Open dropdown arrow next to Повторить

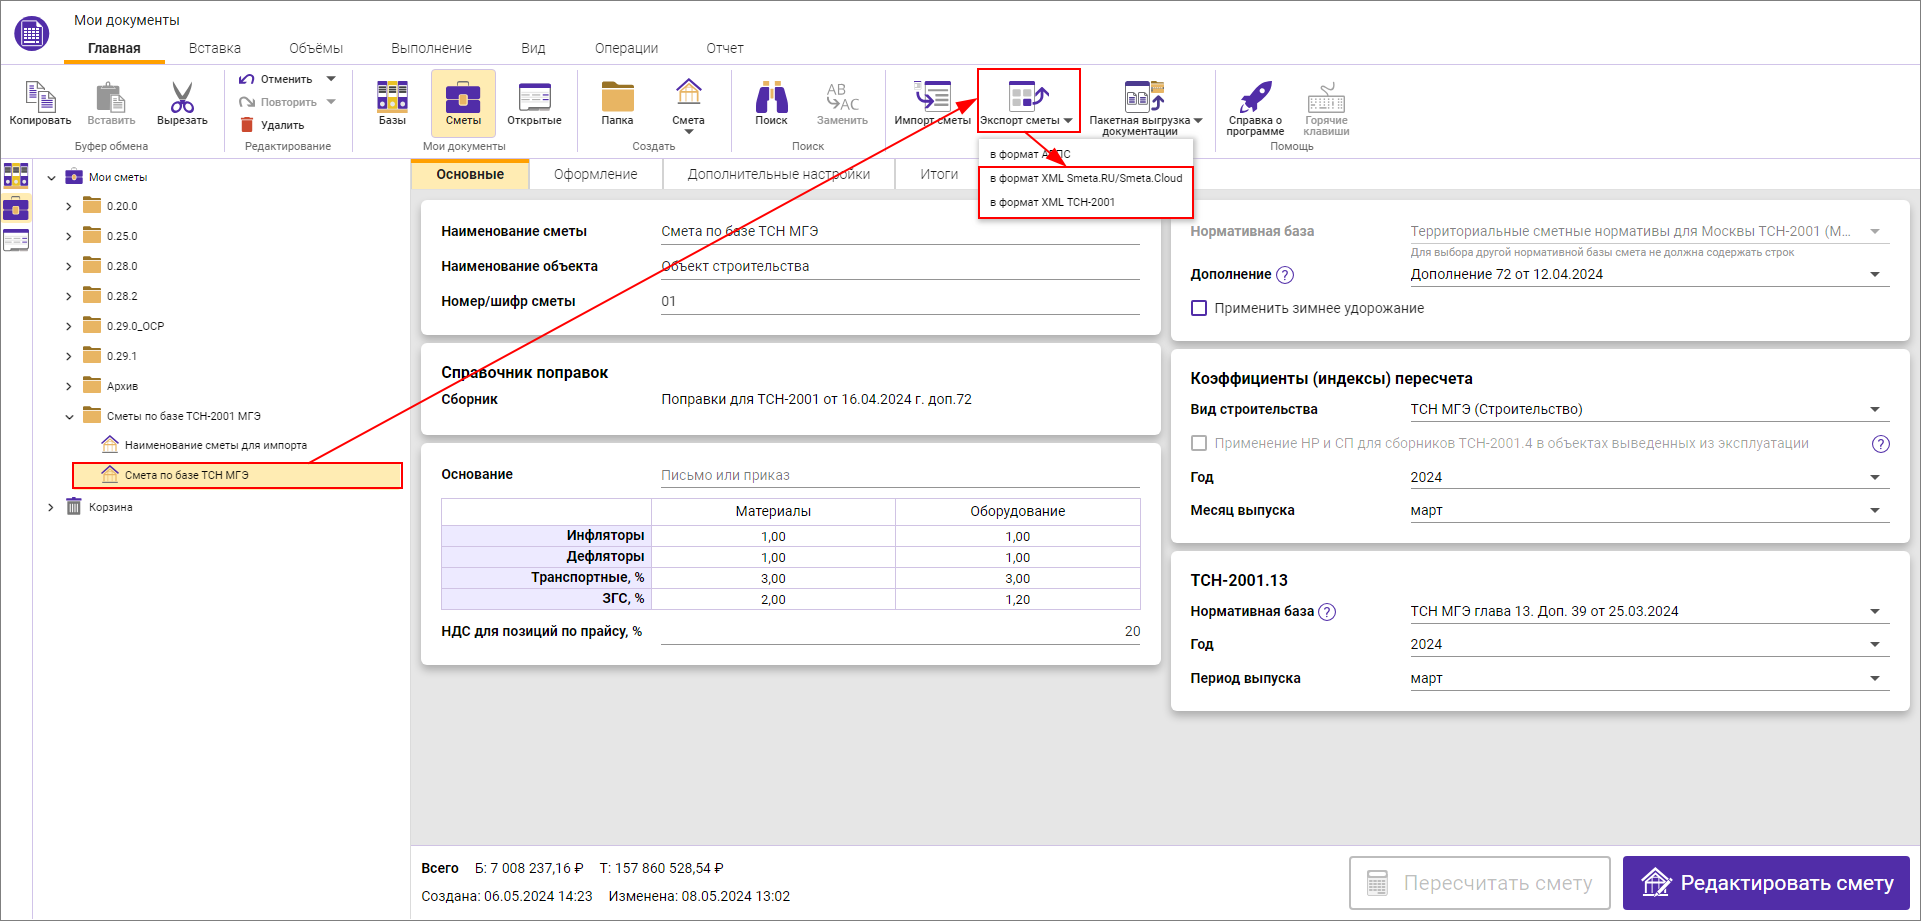[331, 102]
